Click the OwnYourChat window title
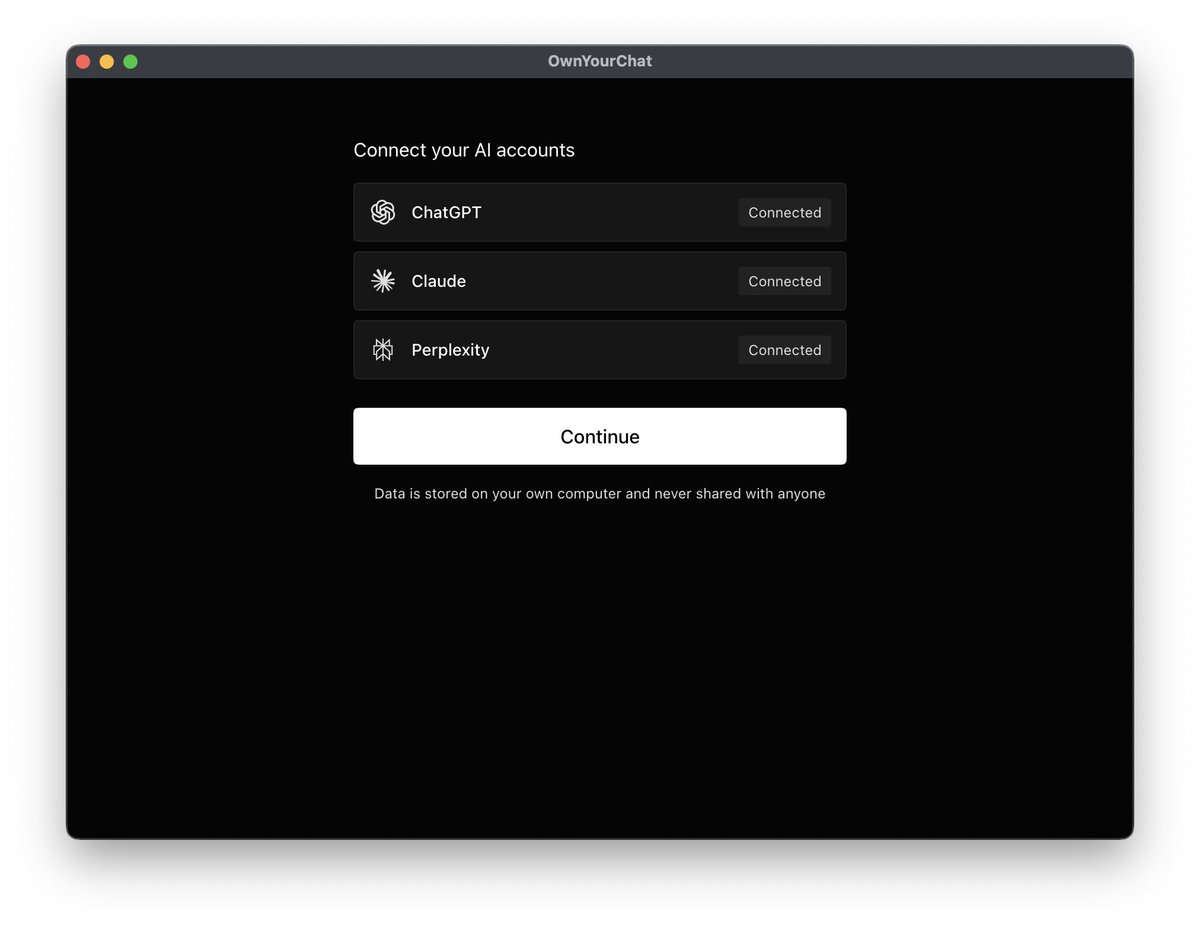 pyautogui.click(x=600, y=61)
